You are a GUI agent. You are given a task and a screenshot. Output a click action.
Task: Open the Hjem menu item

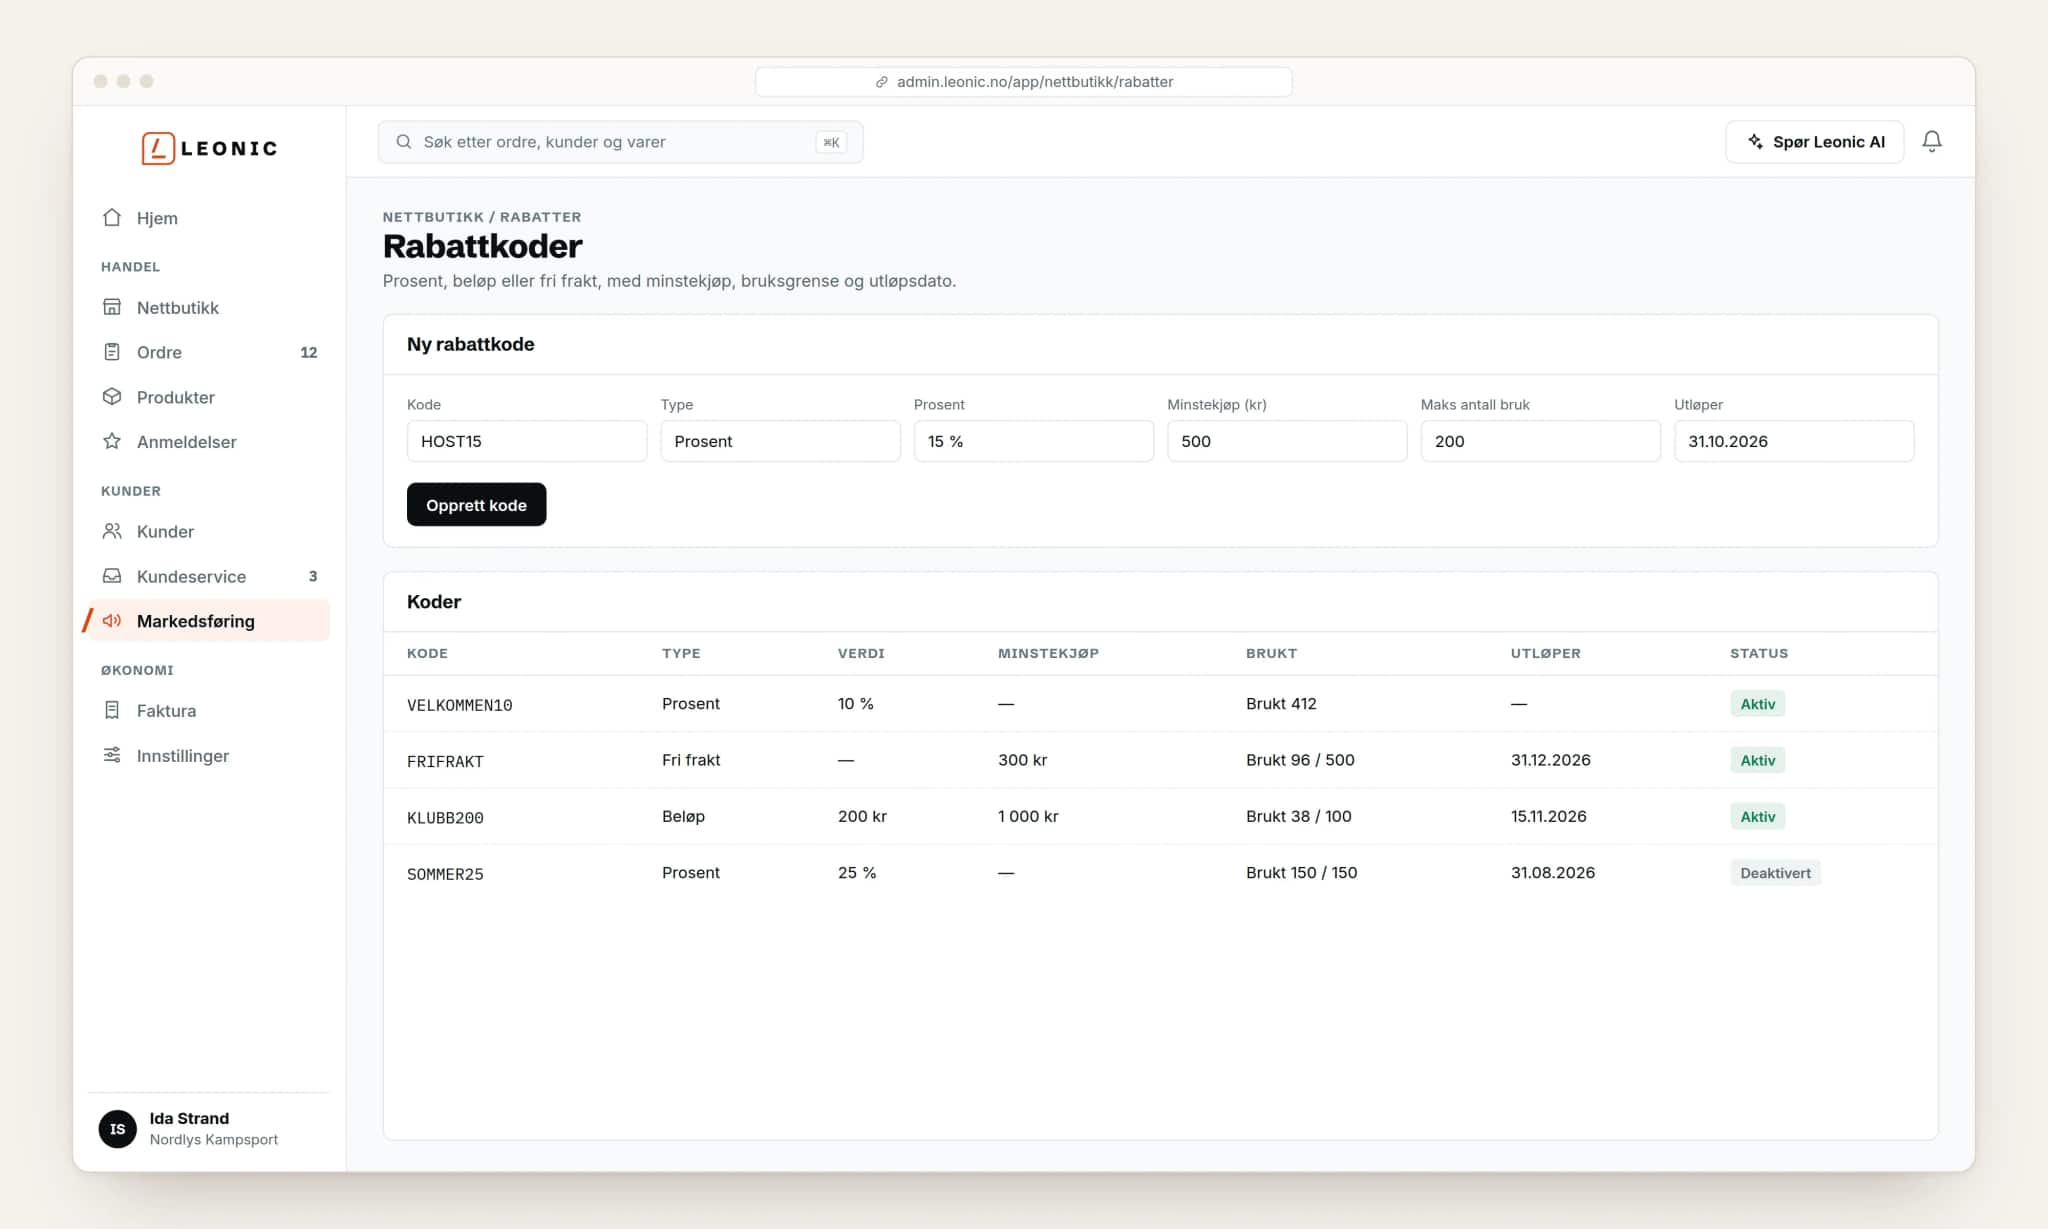click(209, 218)
